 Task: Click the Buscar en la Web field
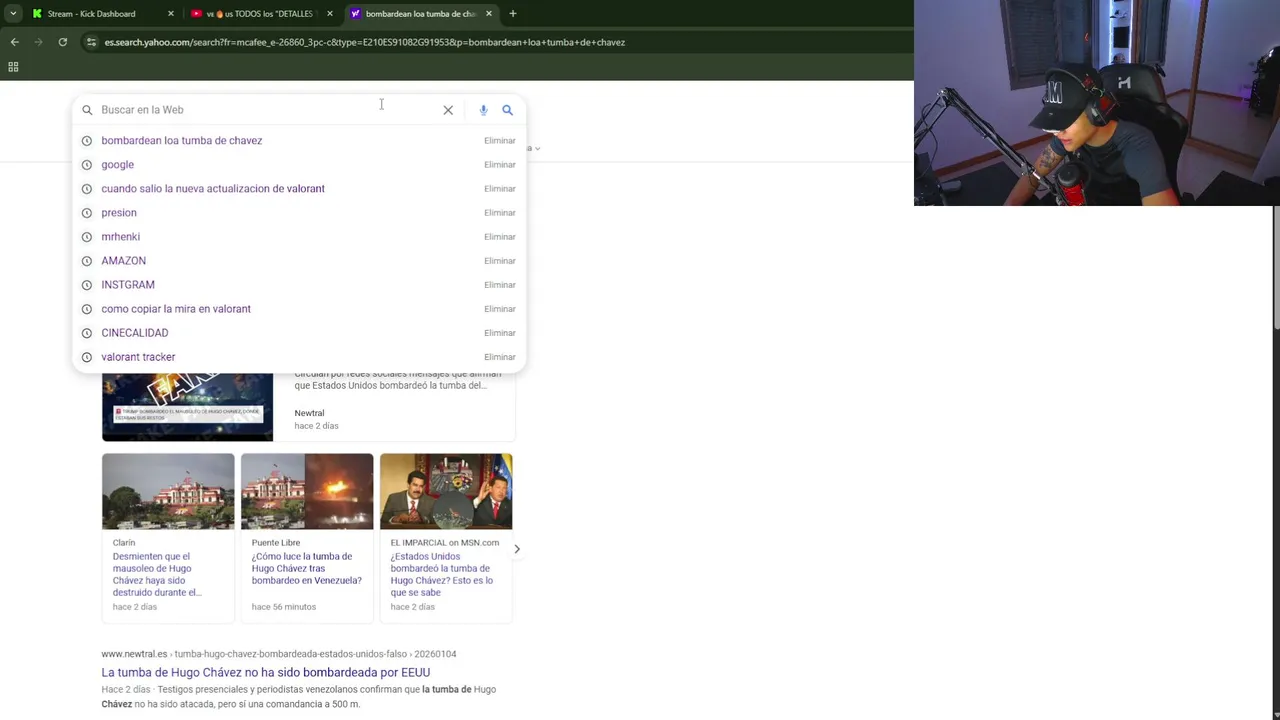tap(268, 110)
